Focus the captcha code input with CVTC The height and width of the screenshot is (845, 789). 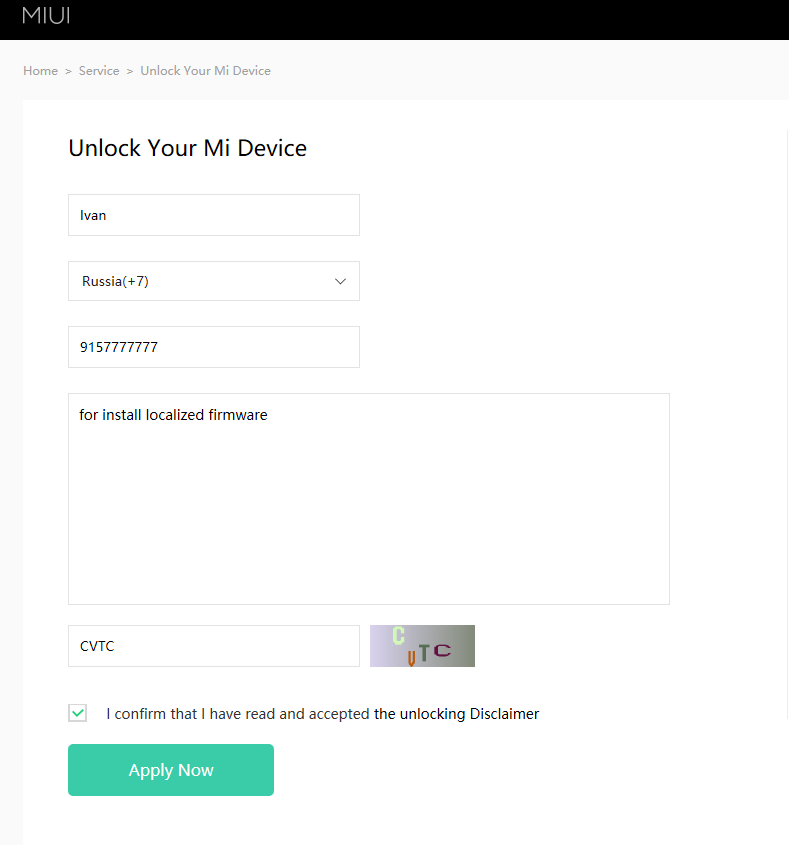coord(213,646)
